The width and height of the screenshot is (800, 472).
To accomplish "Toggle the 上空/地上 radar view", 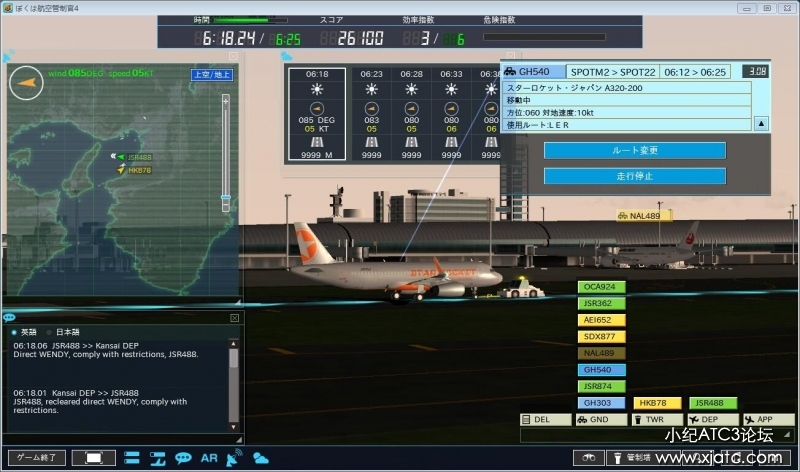I will [x=210, y=74].
